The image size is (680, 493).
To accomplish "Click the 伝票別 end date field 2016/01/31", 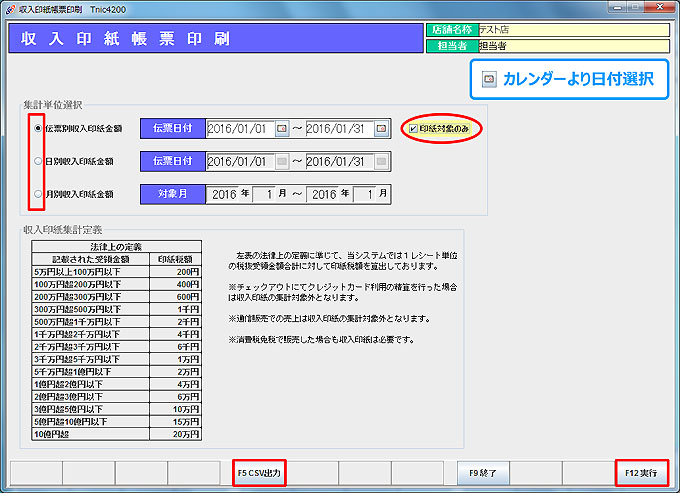I will coord(339,128).
